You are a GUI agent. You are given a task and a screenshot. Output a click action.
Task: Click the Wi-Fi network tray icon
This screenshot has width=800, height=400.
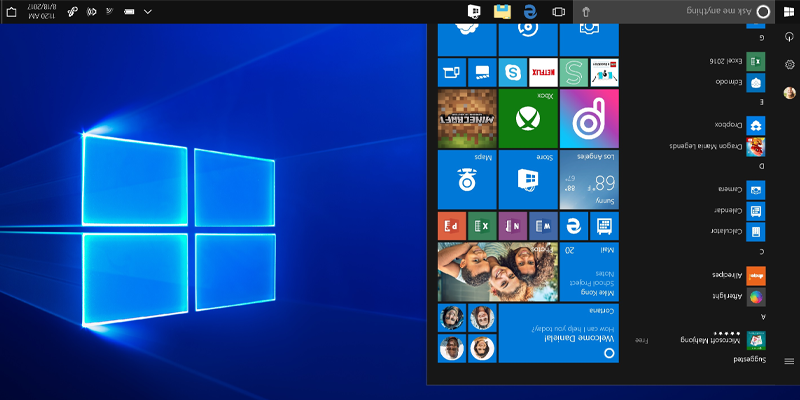pyautogui.click(x=110, y=11)
